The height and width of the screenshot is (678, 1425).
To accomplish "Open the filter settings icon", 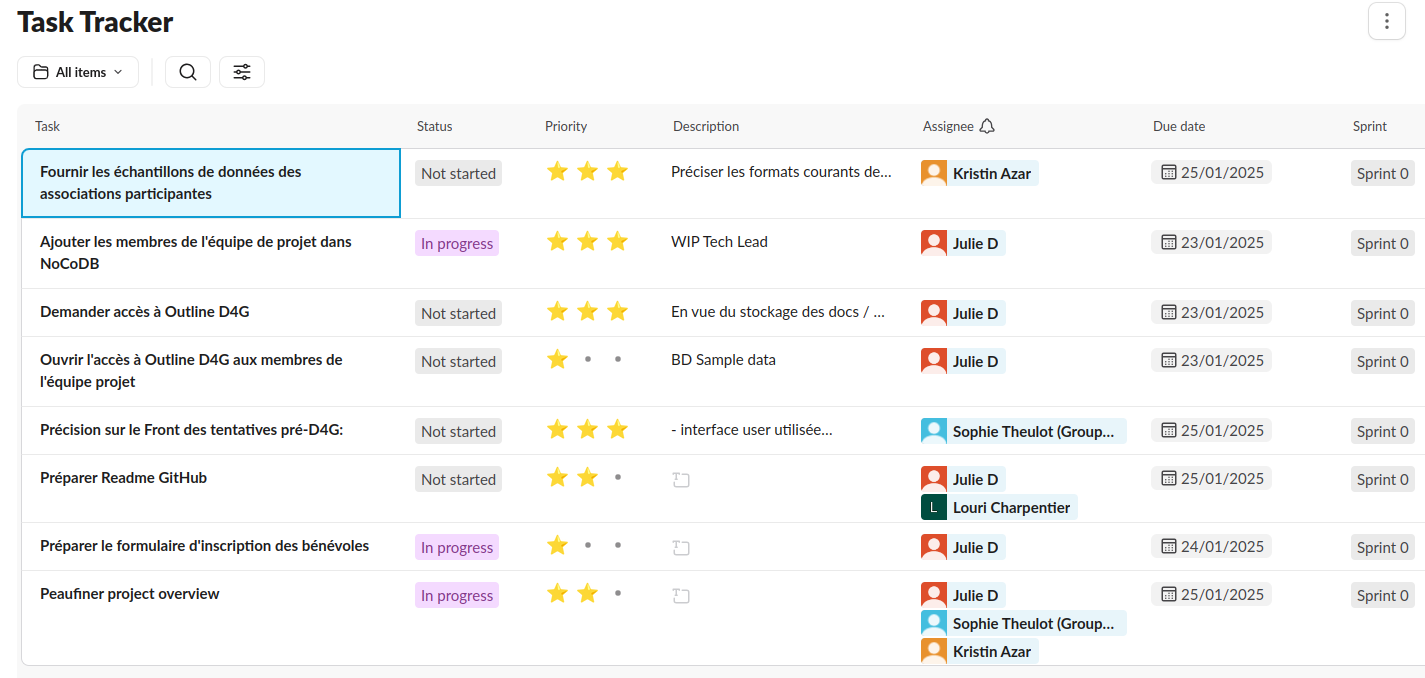I will [241, 72].
